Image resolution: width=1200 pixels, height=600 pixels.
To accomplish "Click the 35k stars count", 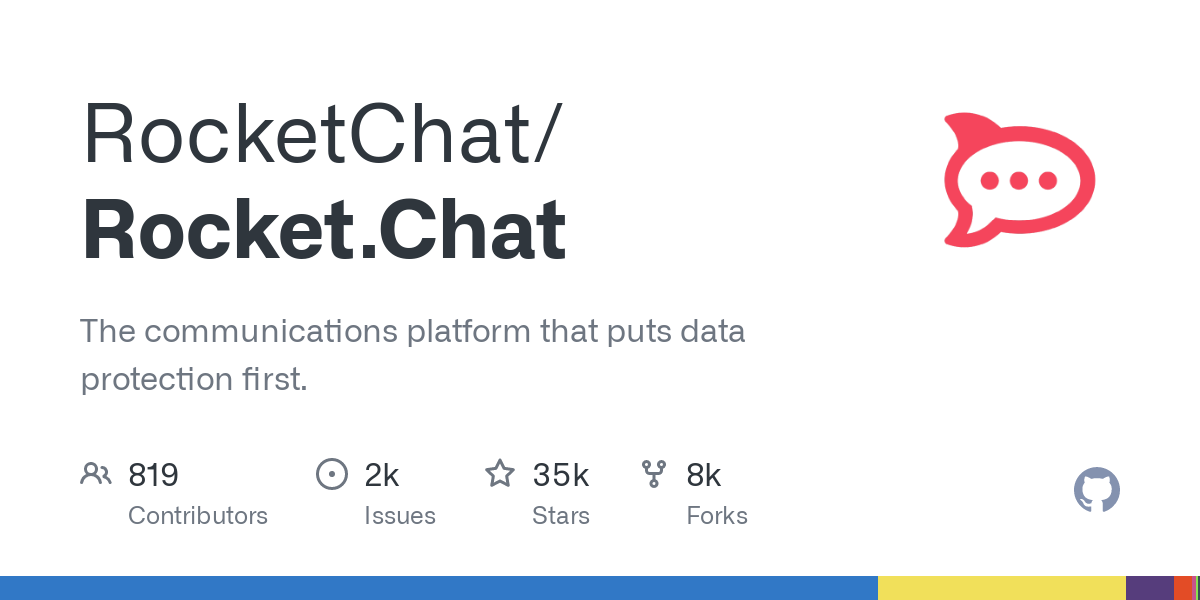I will point(561,475).
